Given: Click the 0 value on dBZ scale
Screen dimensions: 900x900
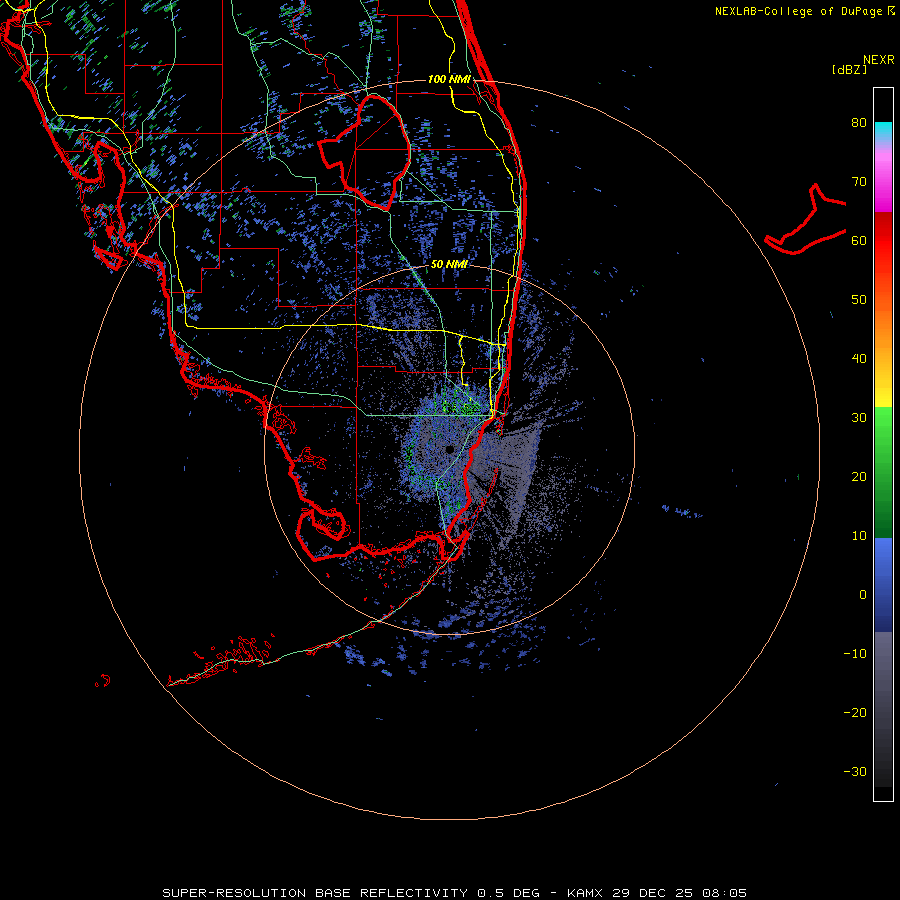Looking at the screenshot, I should point(863,595).
